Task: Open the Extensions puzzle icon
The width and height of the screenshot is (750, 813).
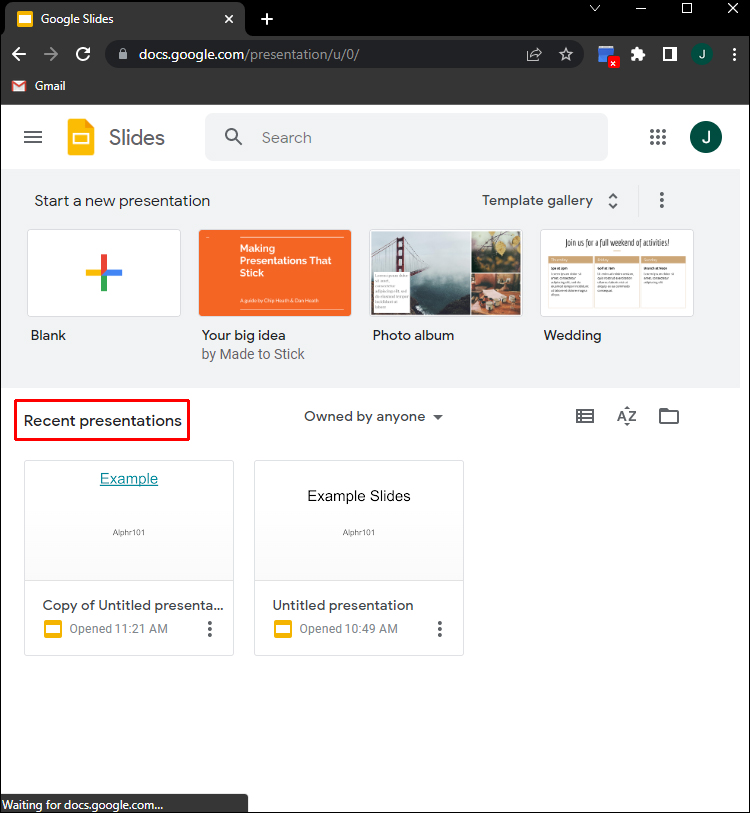Action: point(637,54)
